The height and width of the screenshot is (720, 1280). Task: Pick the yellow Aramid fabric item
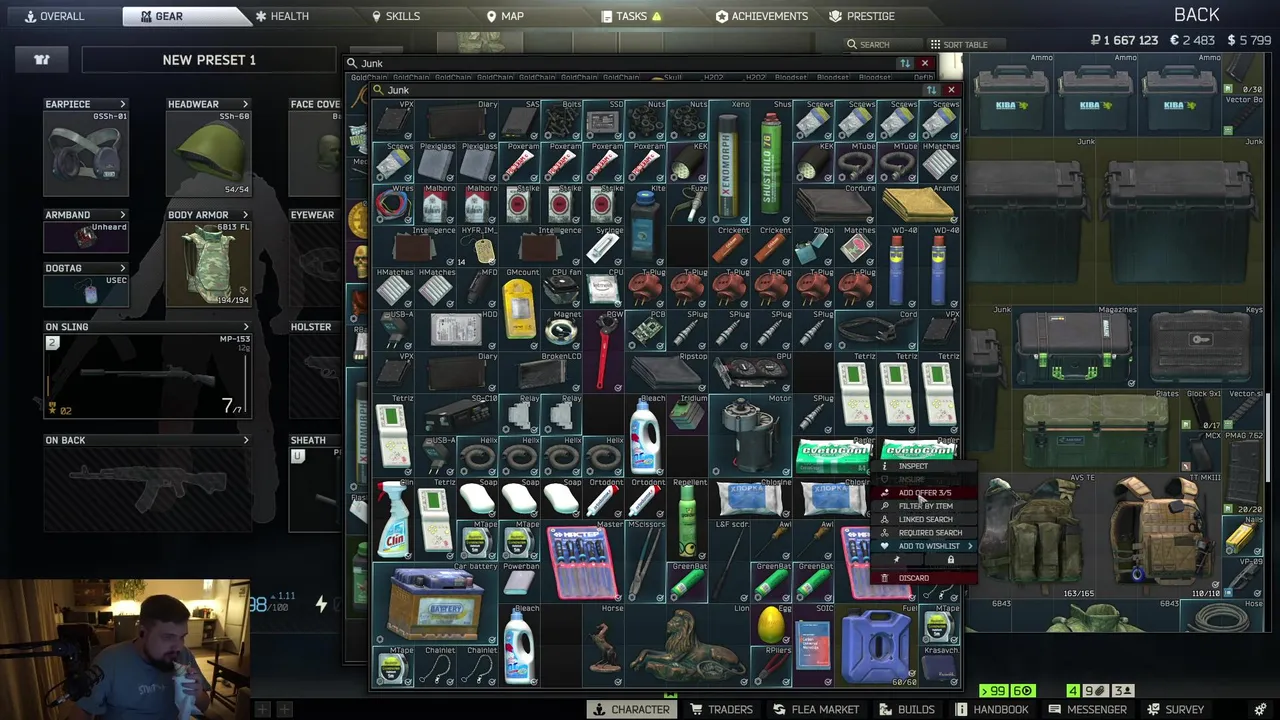coord(918,204)
